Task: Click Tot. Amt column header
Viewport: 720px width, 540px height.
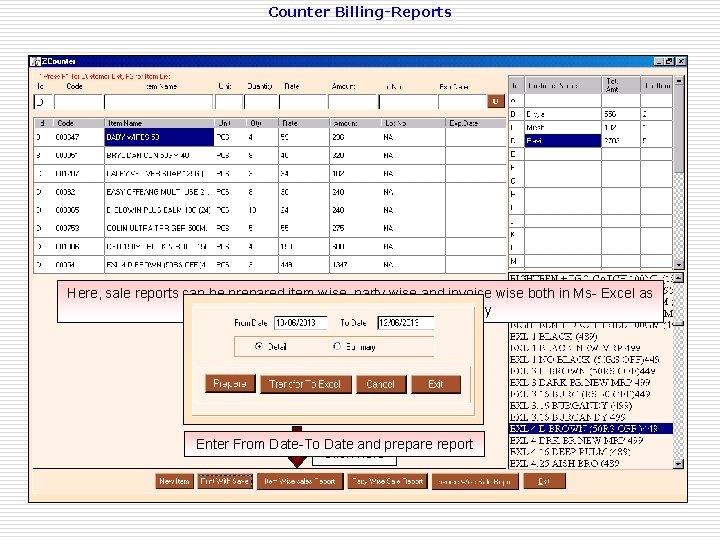Action: (621, 85)
